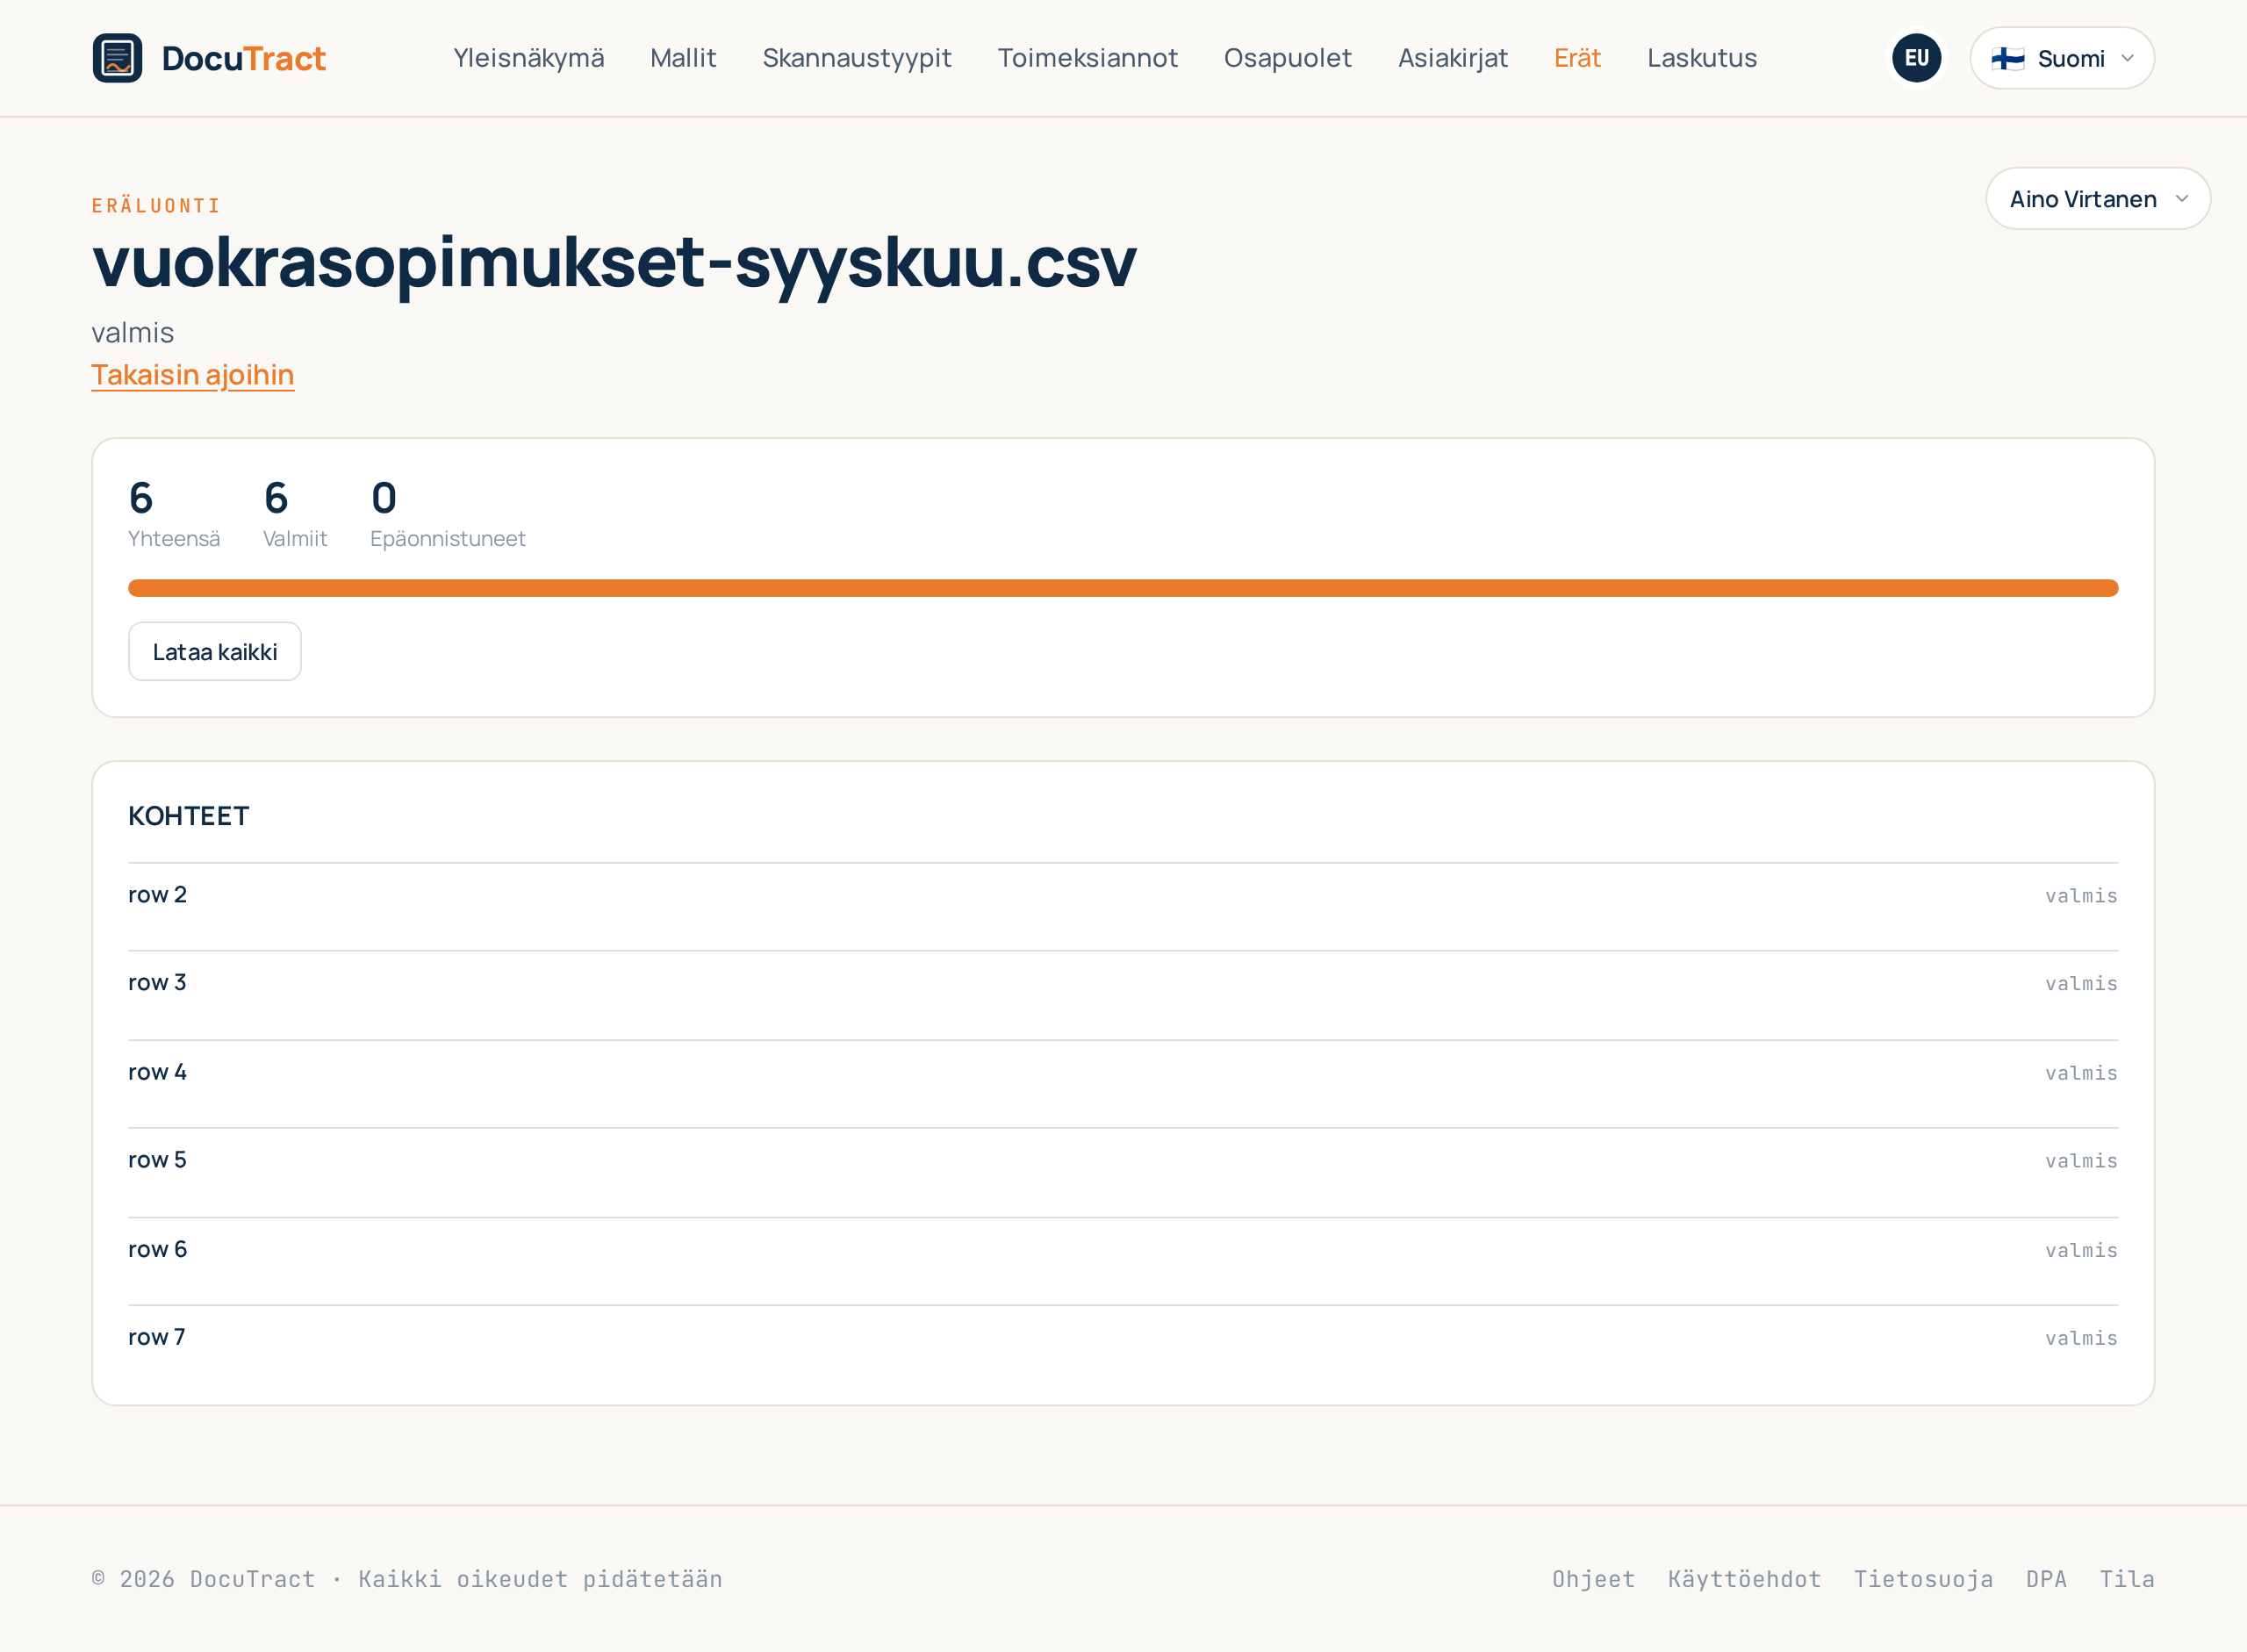Click Takaisin ajoihin link
The height and width of the screenshot is (1652, 2247).
[x=192, y=375]
